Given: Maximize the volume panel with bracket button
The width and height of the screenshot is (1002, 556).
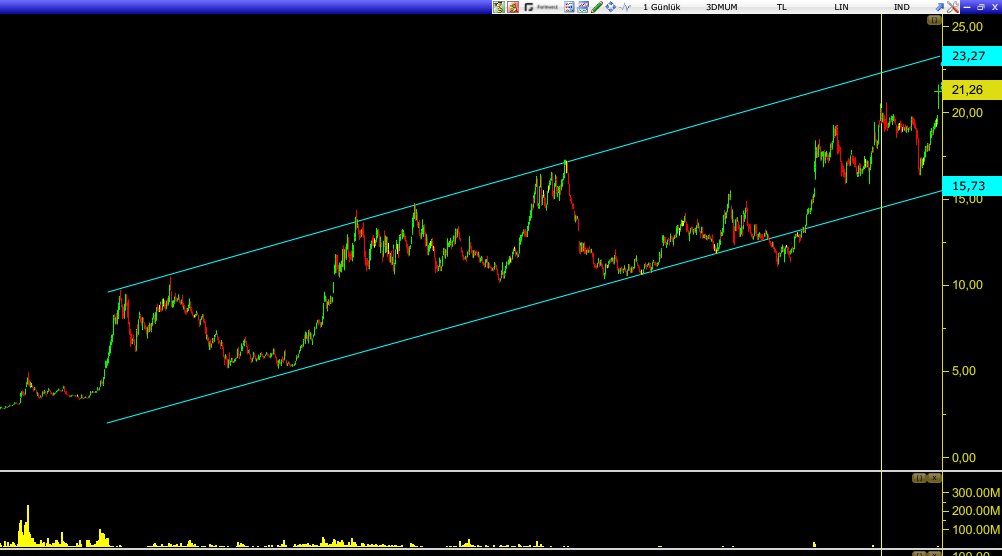Looking at the screenshot, I should coord(919,478).
